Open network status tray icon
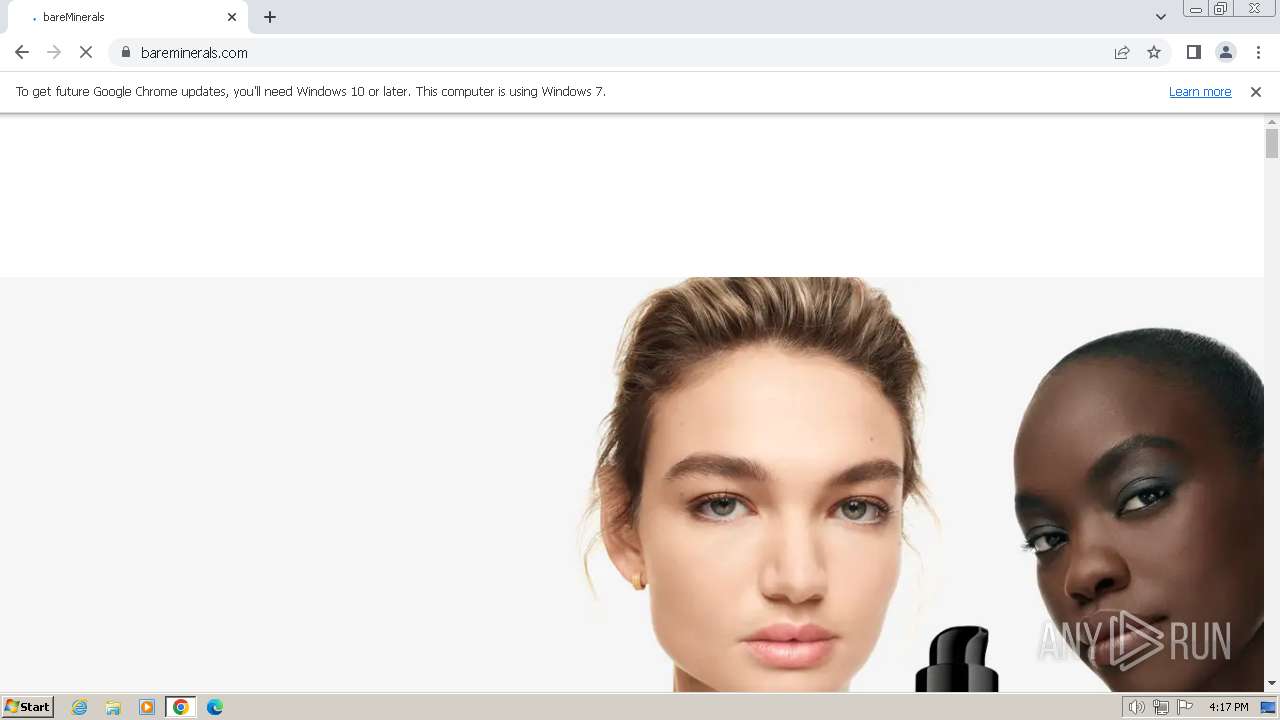Viewport: 1280px width, 720px height. [1161, 707]
